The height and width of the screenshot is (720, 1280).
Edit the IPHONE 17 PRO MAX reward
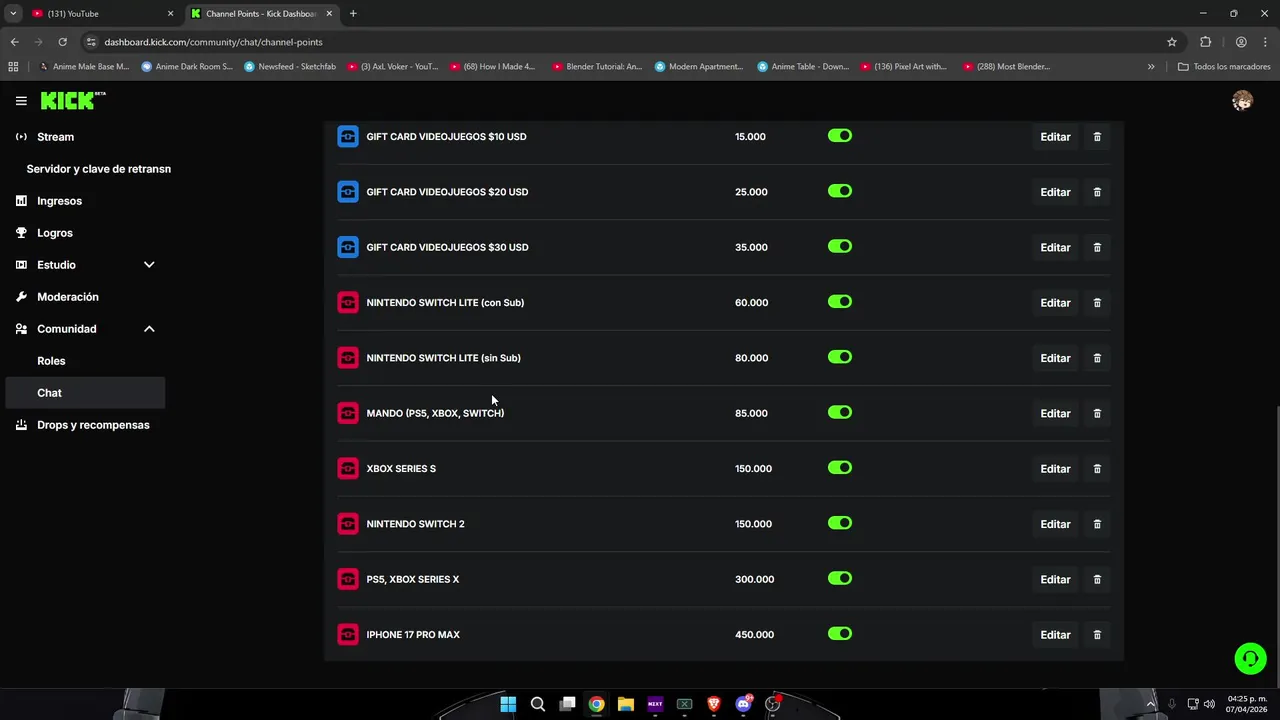pos(1055,635)
